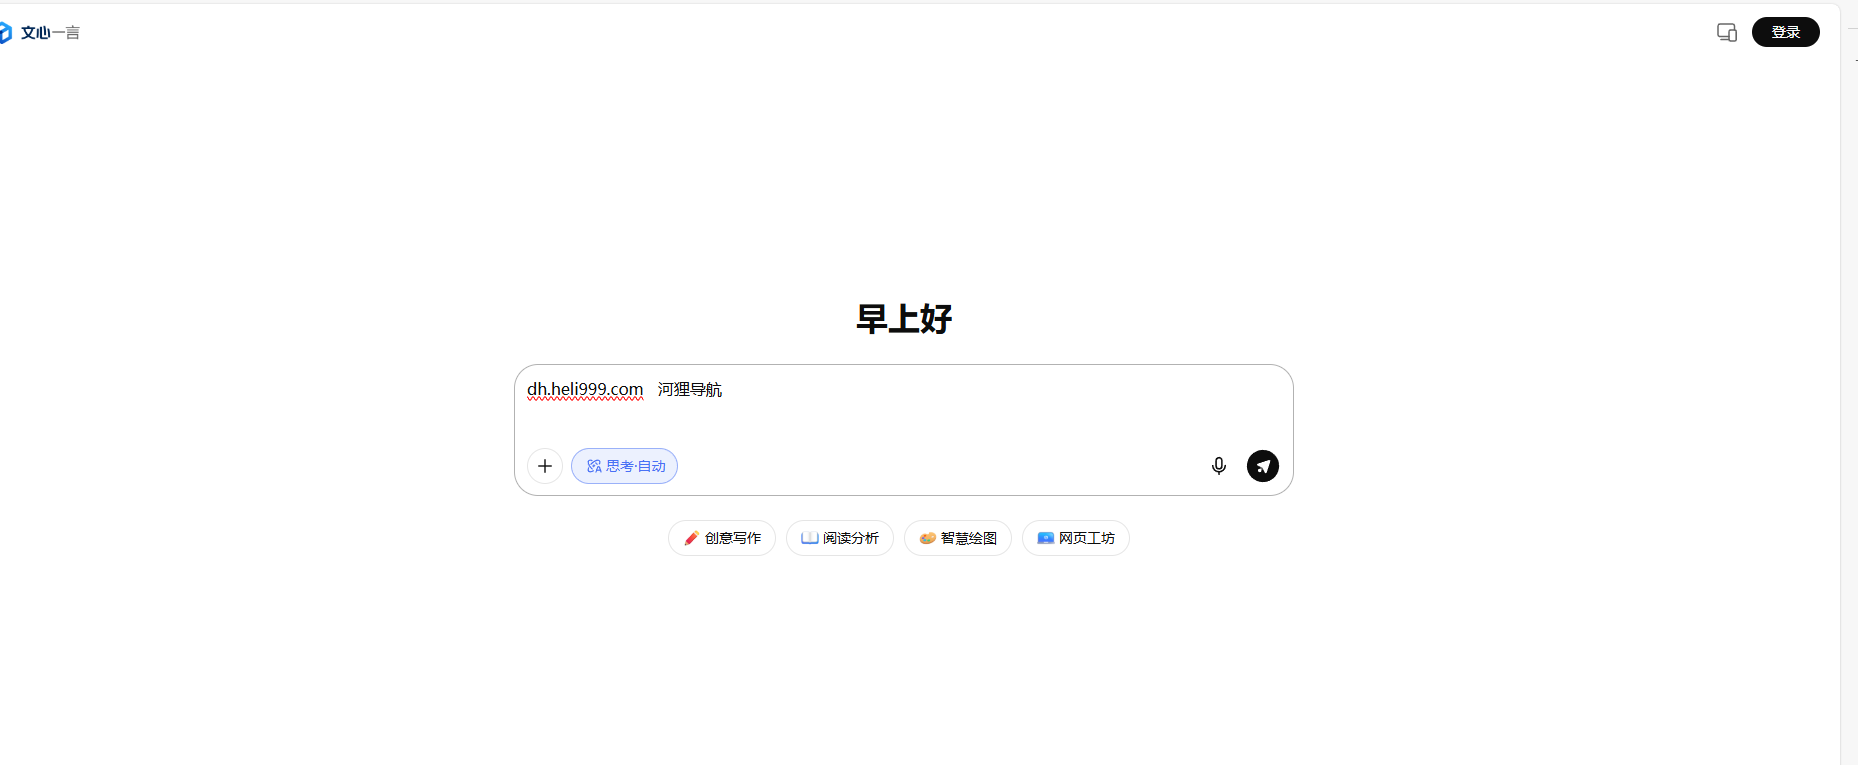Toggle the 思考·自动 thinking mode
This screenshot has width=1858, height=765.
tap(624, 466)
